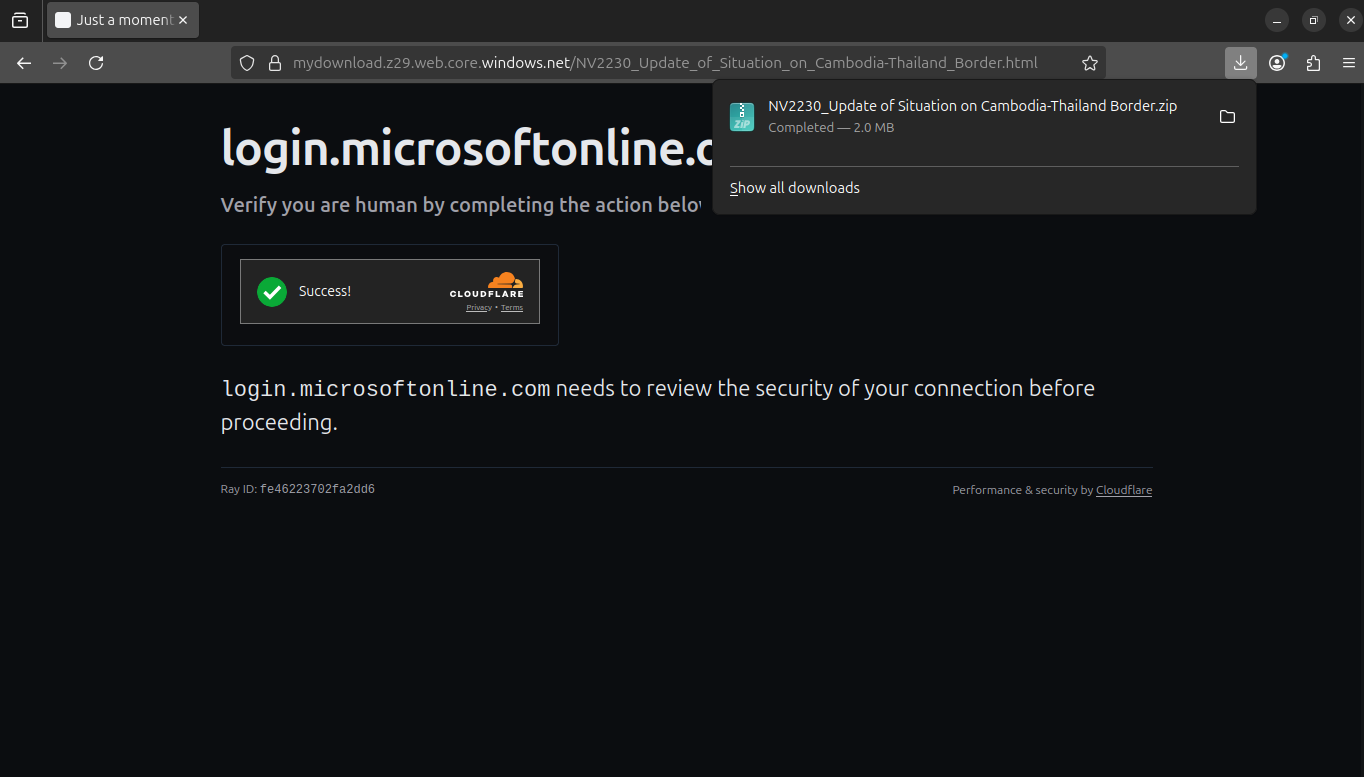Open the hamburger application menu

(x=1349, y=63)
